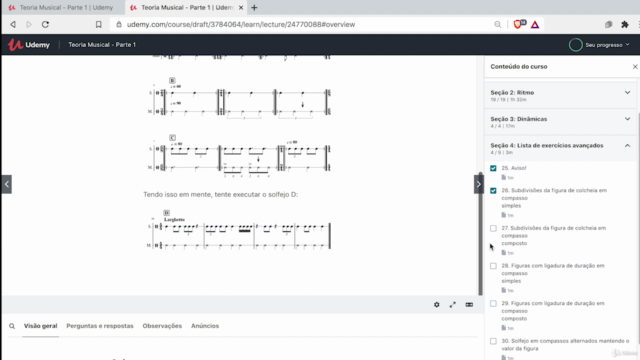Click the document icon under lecture 28
Image resolution: width=640 pixels, height=360 pixels.
click(504, 290)
